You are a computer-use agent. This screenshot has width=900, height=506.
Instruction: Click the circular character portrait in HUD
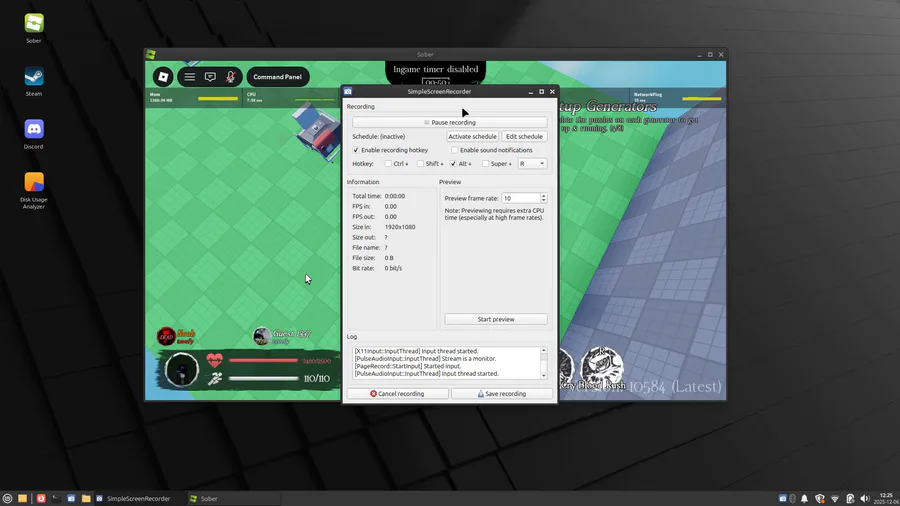(181, 369)
